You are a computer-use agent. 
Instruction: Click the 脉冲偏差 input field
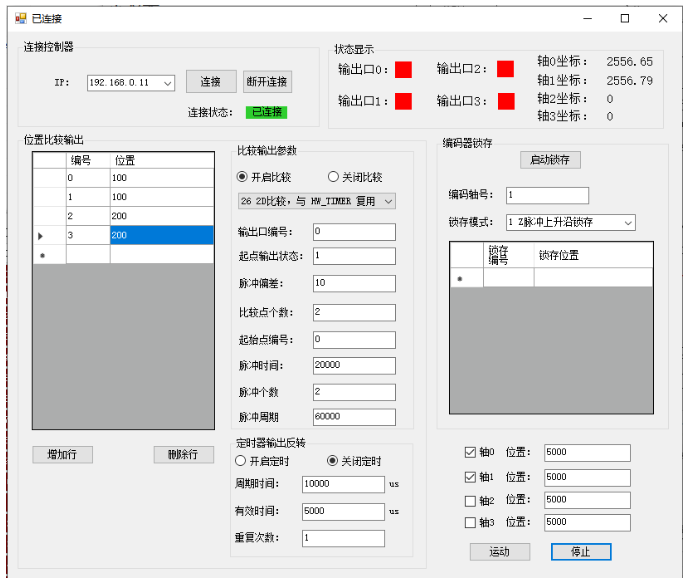tap(354, 283)
